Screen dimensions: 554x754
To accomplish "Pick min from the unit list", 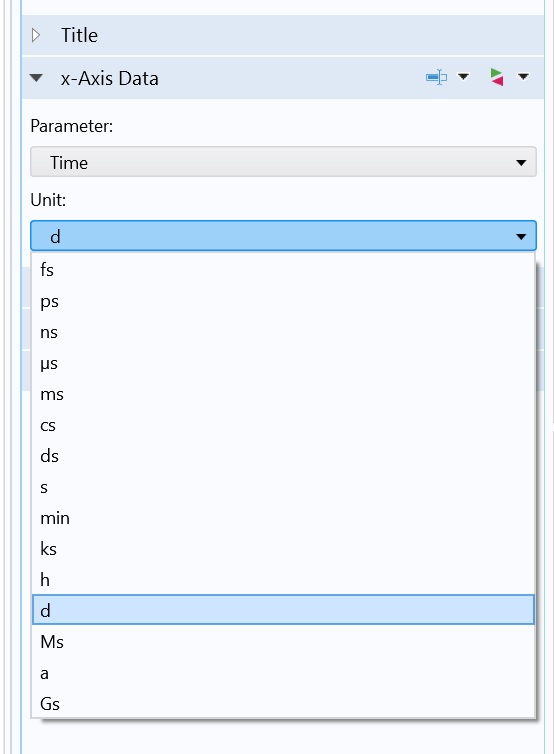I will [283, 518].
